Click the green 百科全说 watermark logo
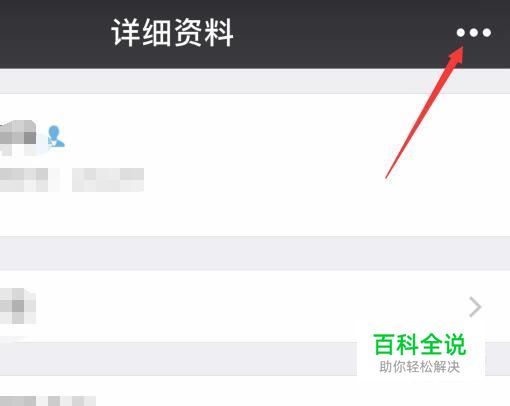Image resolution: width=510 pixels, height=406 pixels. click(x=420, y=345)
